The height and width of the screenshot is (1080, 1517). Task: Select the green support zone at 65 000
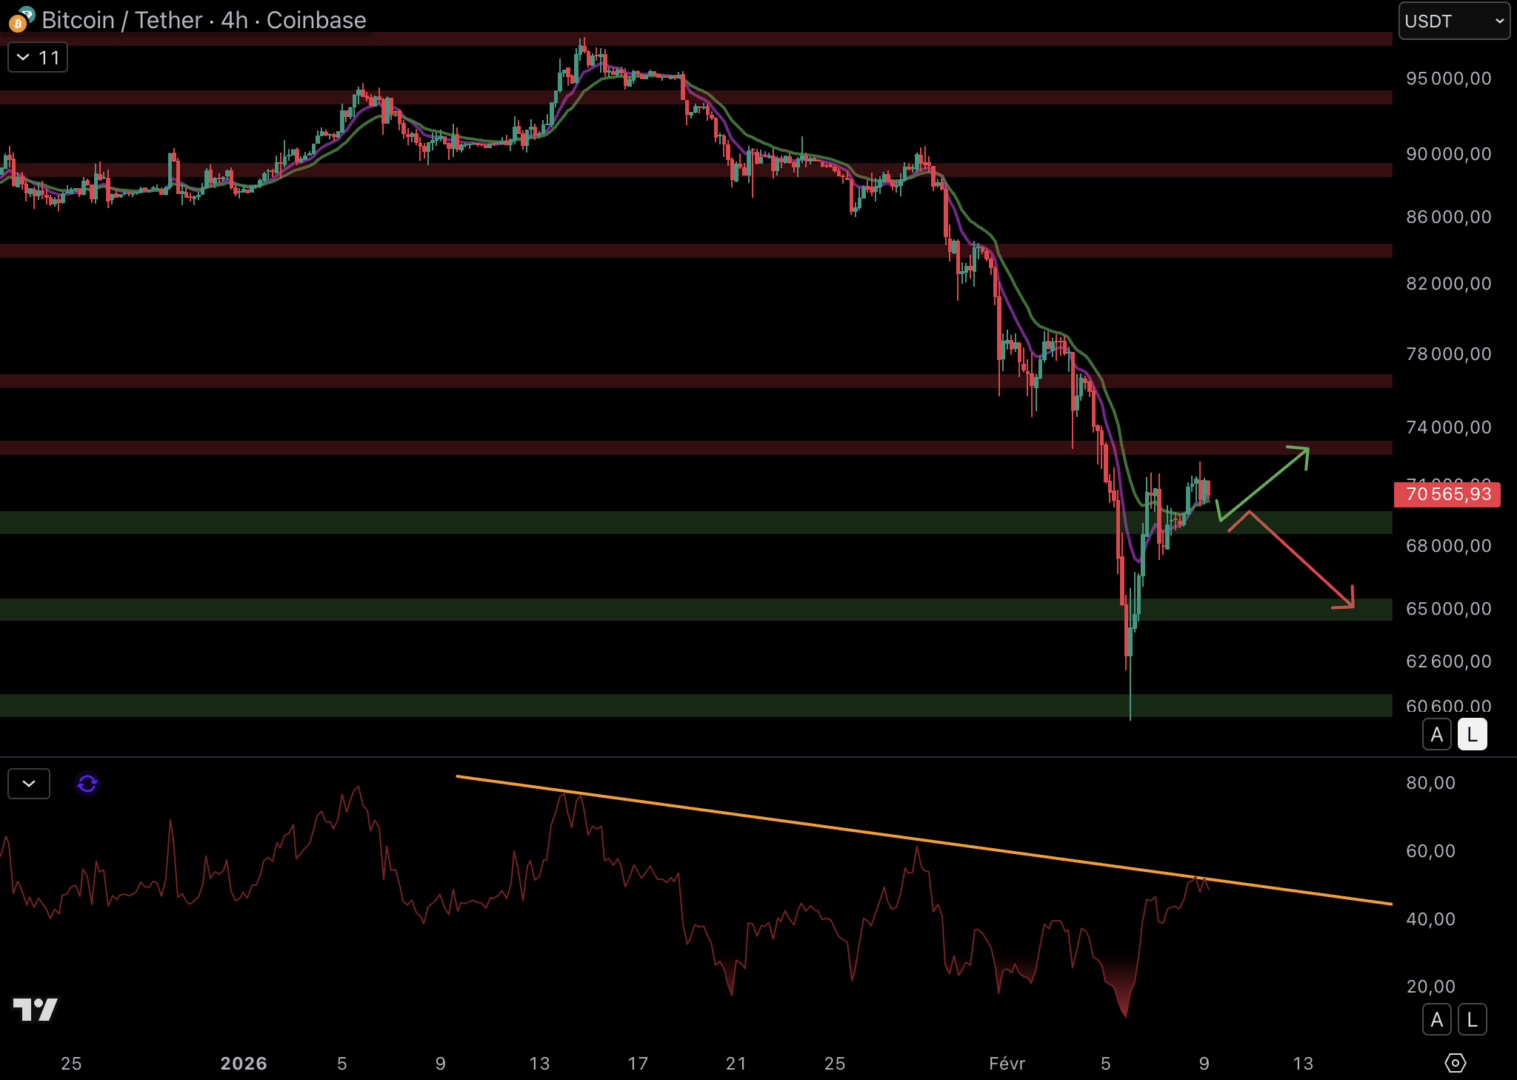(x=600, y=610)
